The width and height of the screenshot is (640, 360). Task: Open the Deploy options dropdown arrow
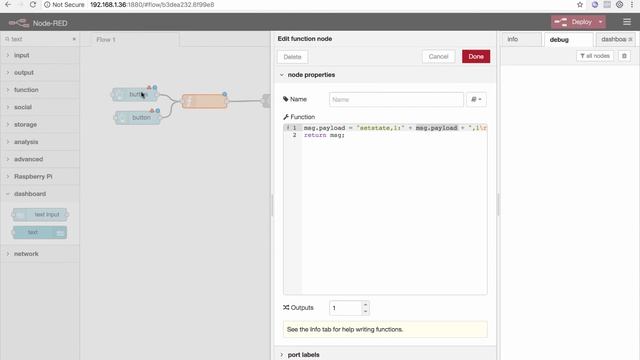pyautogui.click(x=600, y=22)
